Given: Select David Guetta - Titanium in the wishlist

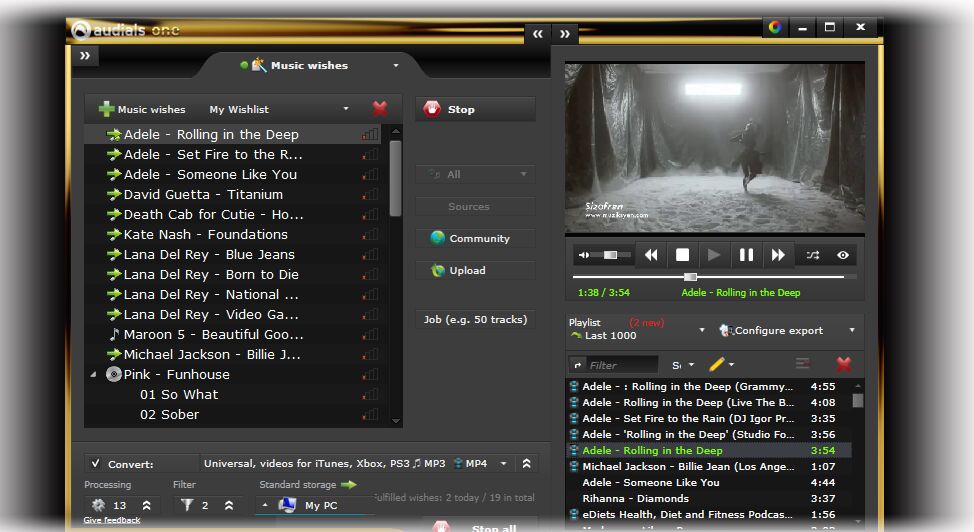Looking at the screenshot, I should [203, 194].
